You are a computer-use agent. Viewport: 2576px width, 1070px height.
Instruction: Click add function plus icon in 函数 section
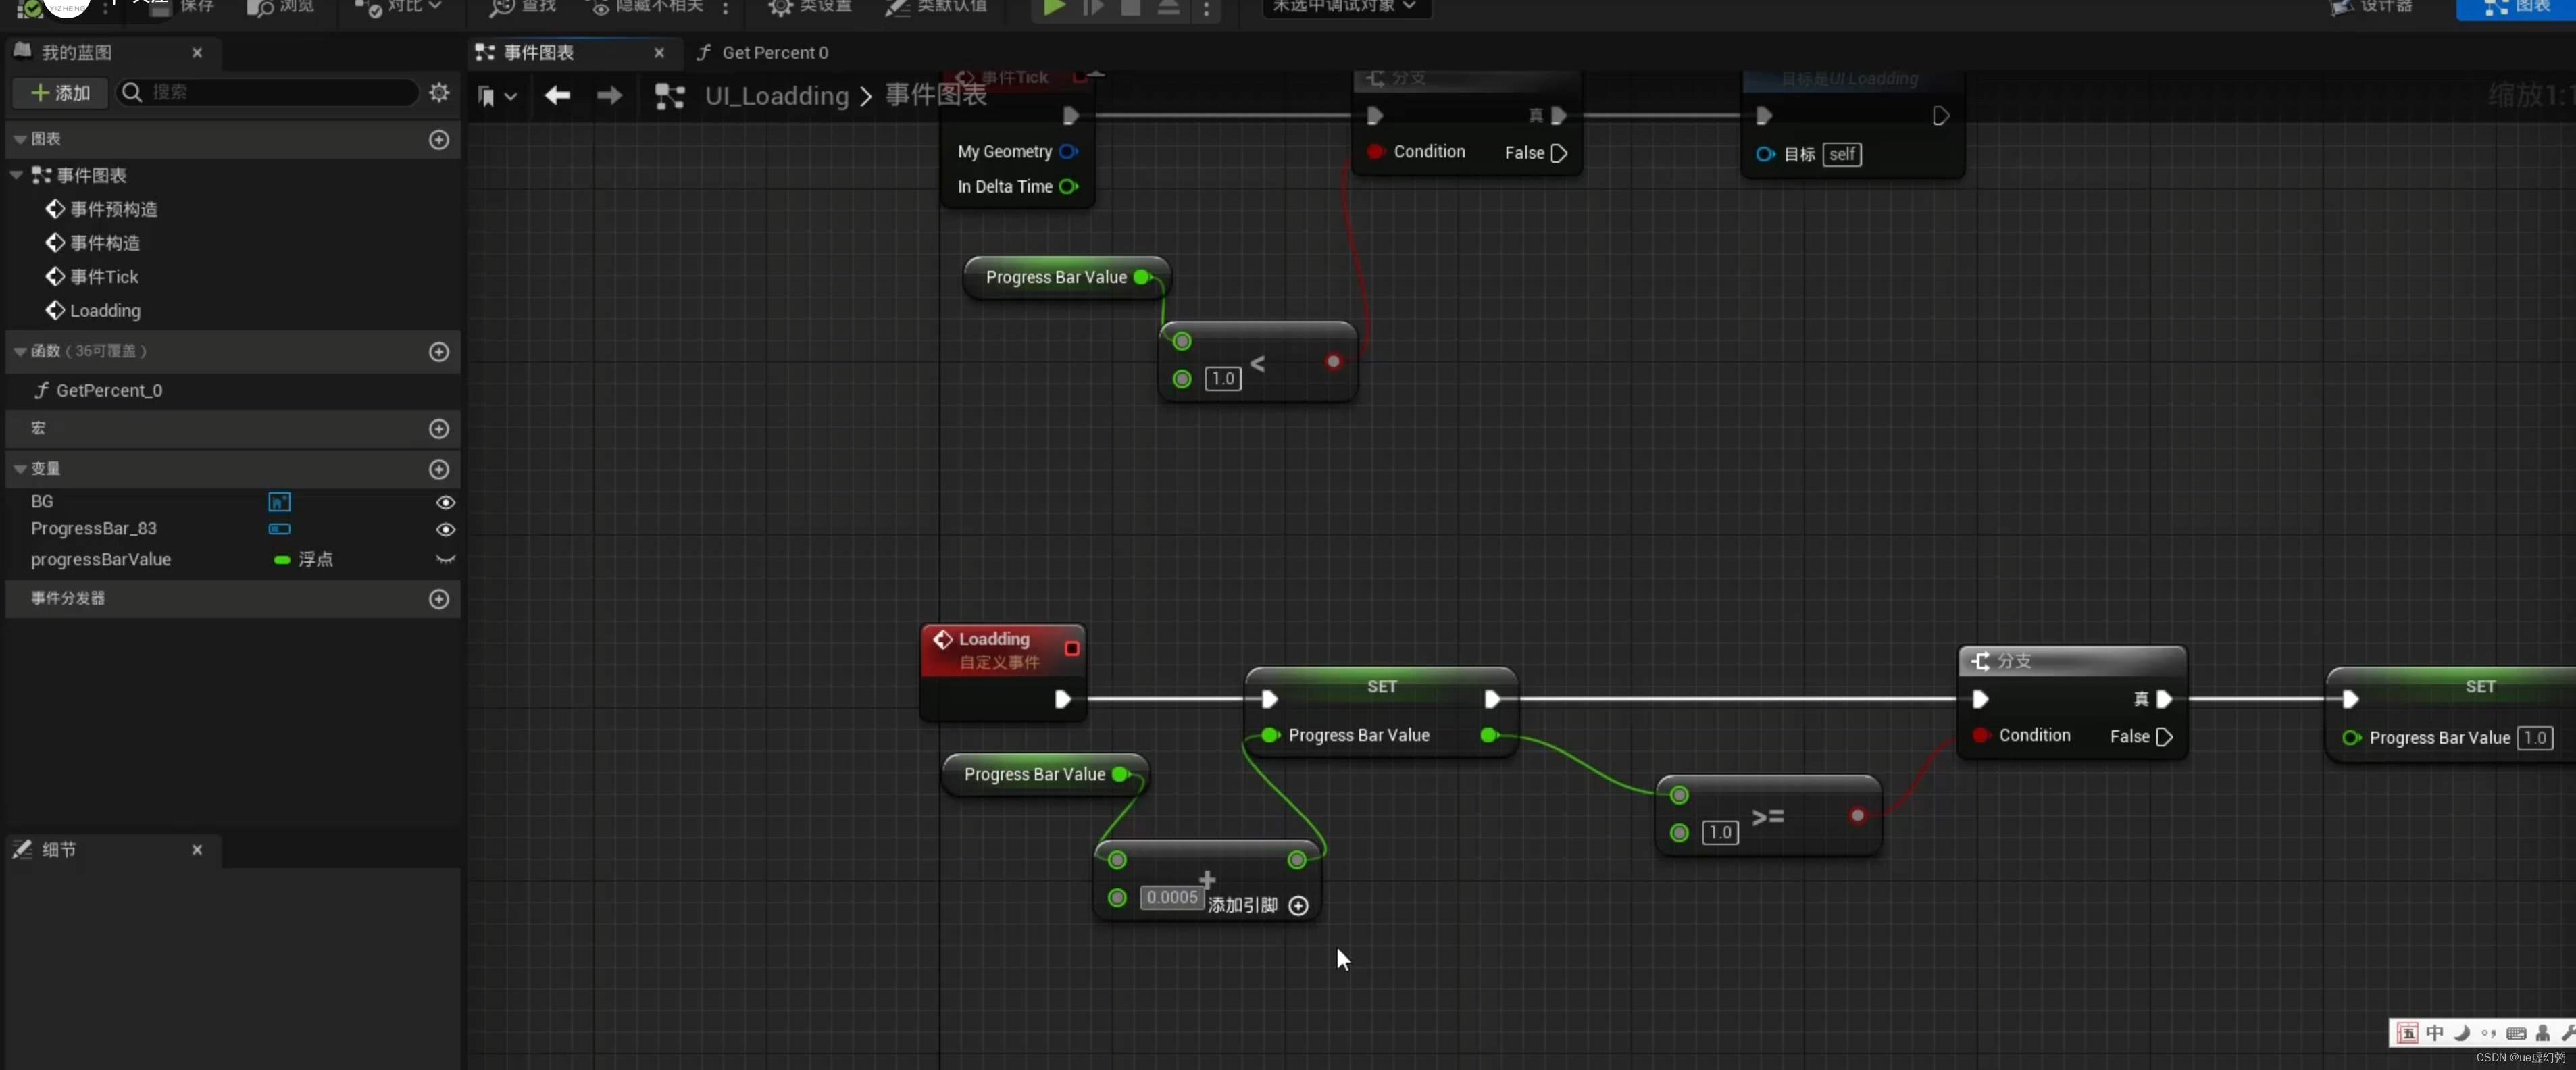[439, 352]
